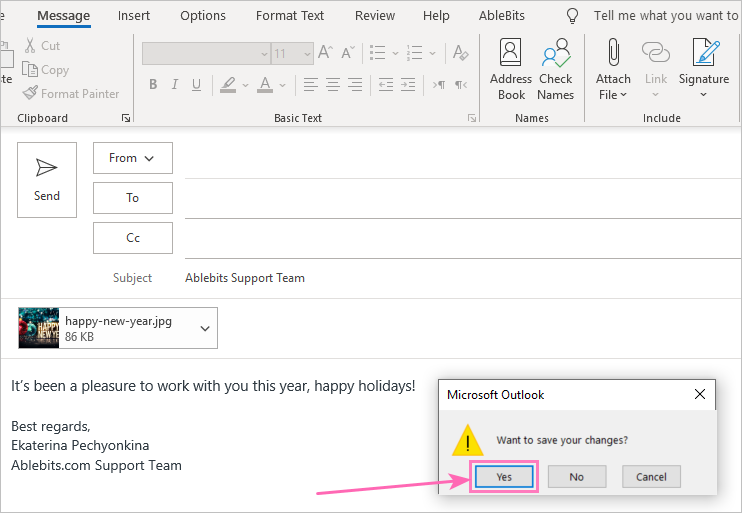Viewport: 742px width, 513px height.
Task: Toggle Underline formatting
Action: 196,84
